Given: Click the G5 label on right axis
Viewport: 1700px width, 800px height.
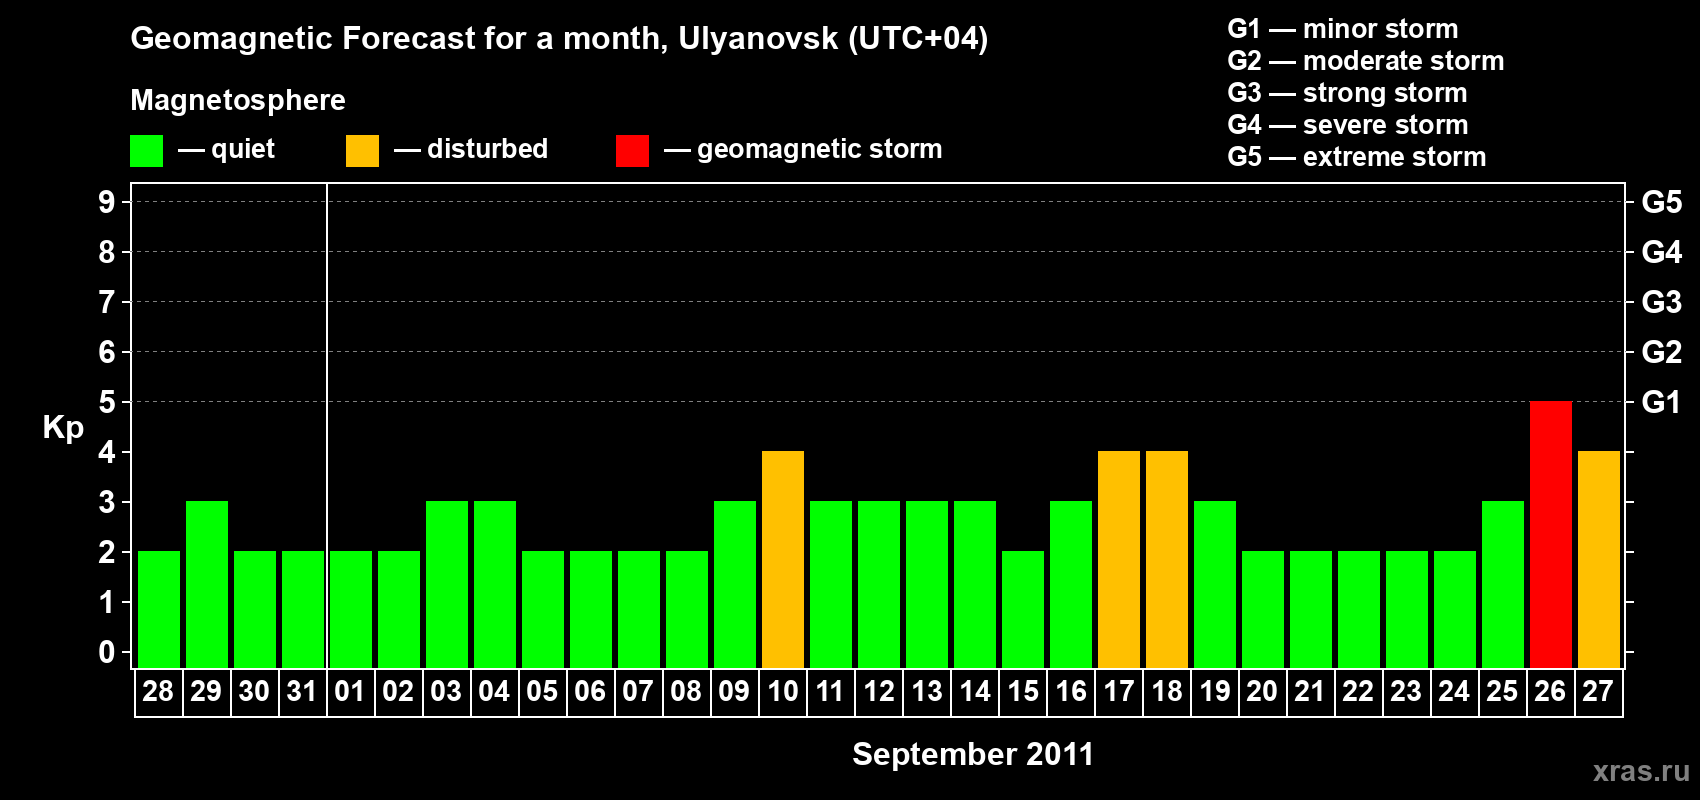Looking at the screenshot, I should tap(1661, 202).
